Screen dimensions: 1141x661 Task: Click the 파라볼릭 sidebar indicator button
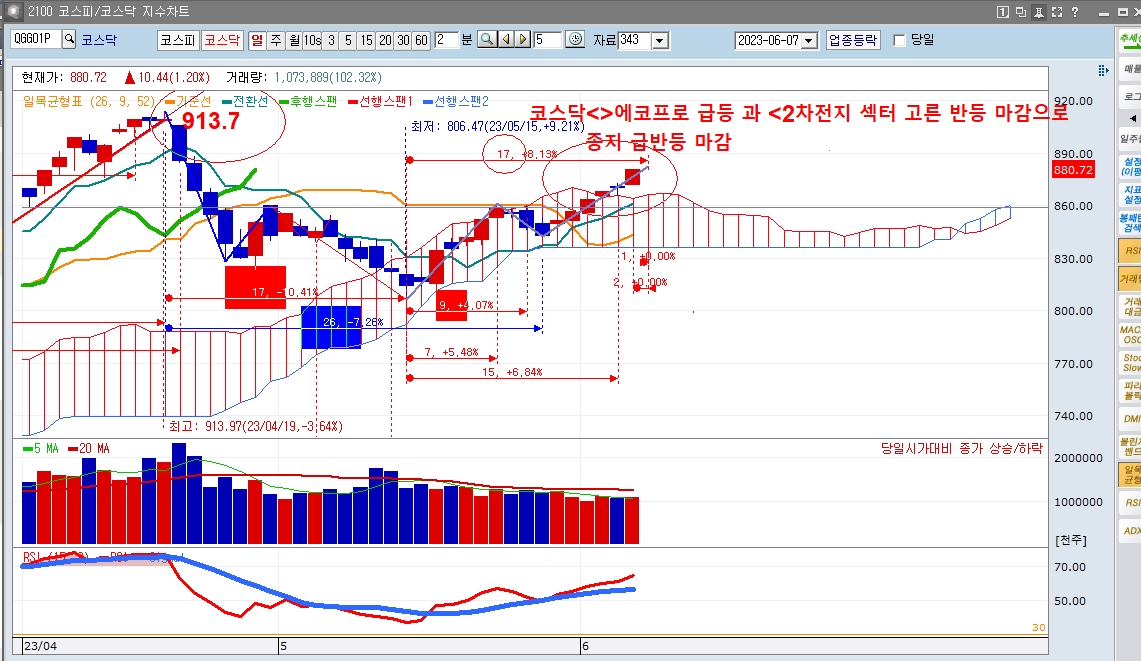click(1130, 390)
